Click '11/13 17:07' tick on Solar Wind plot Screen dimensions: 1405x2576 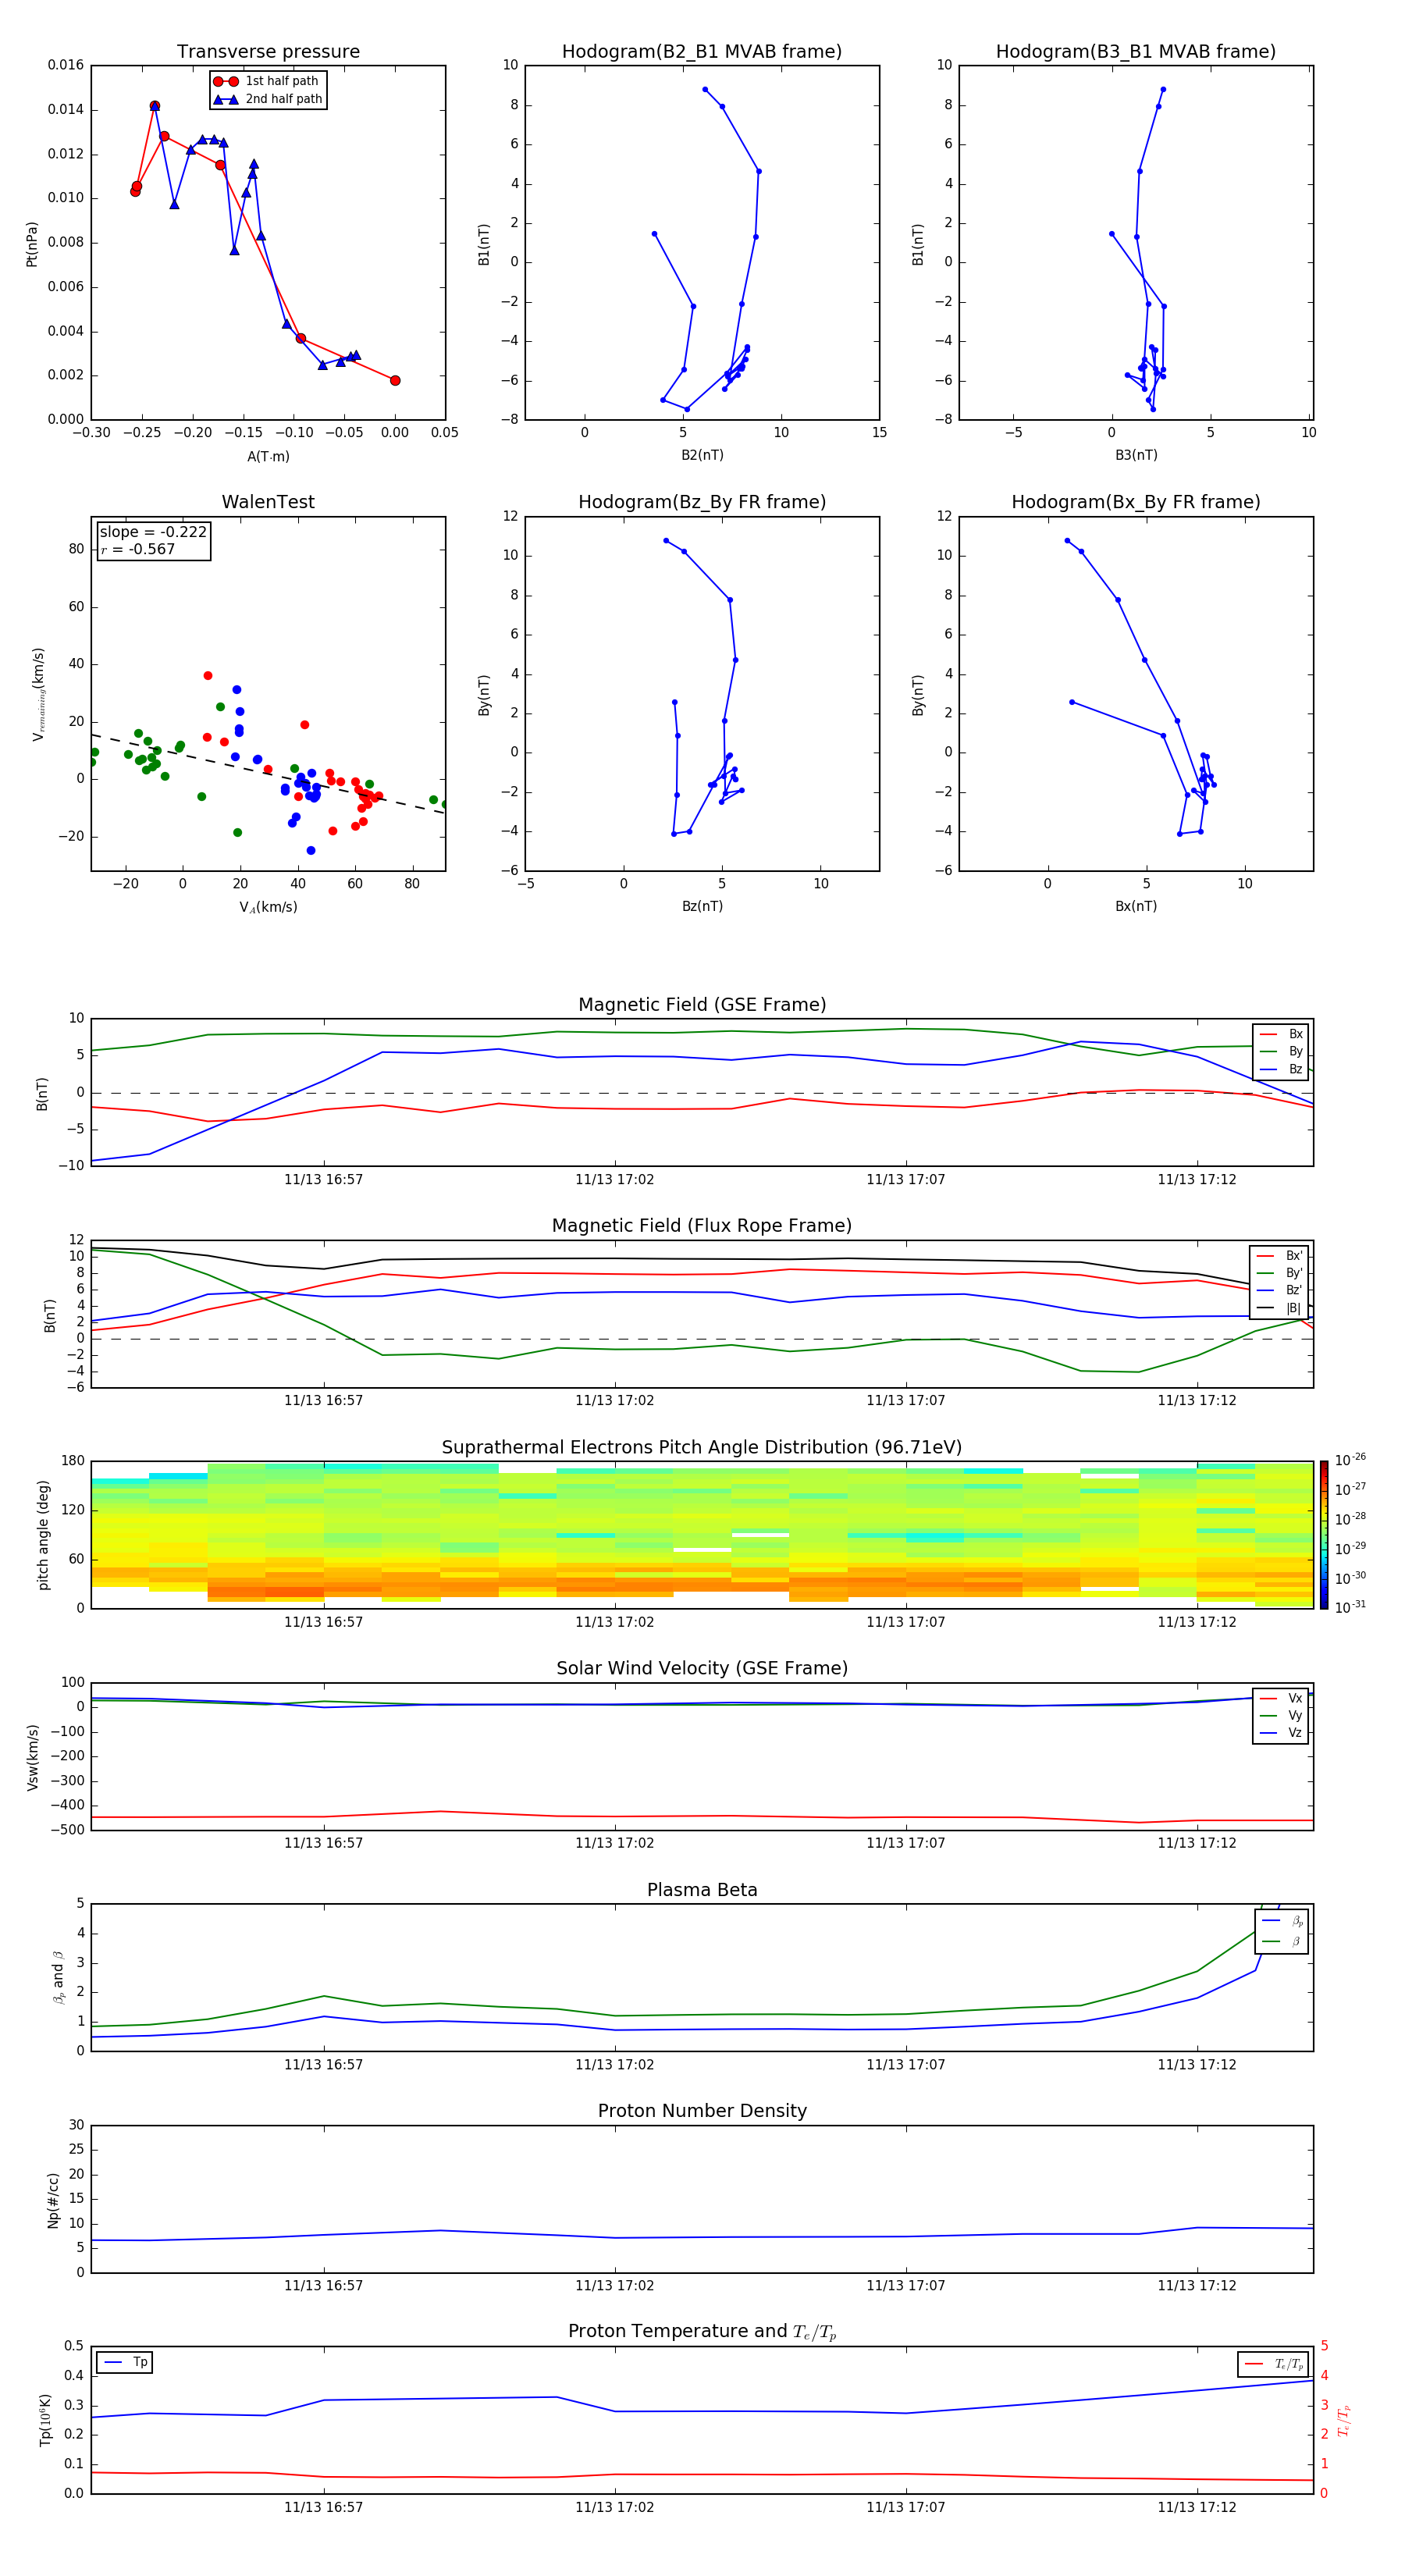click(x=905, y=1843)
